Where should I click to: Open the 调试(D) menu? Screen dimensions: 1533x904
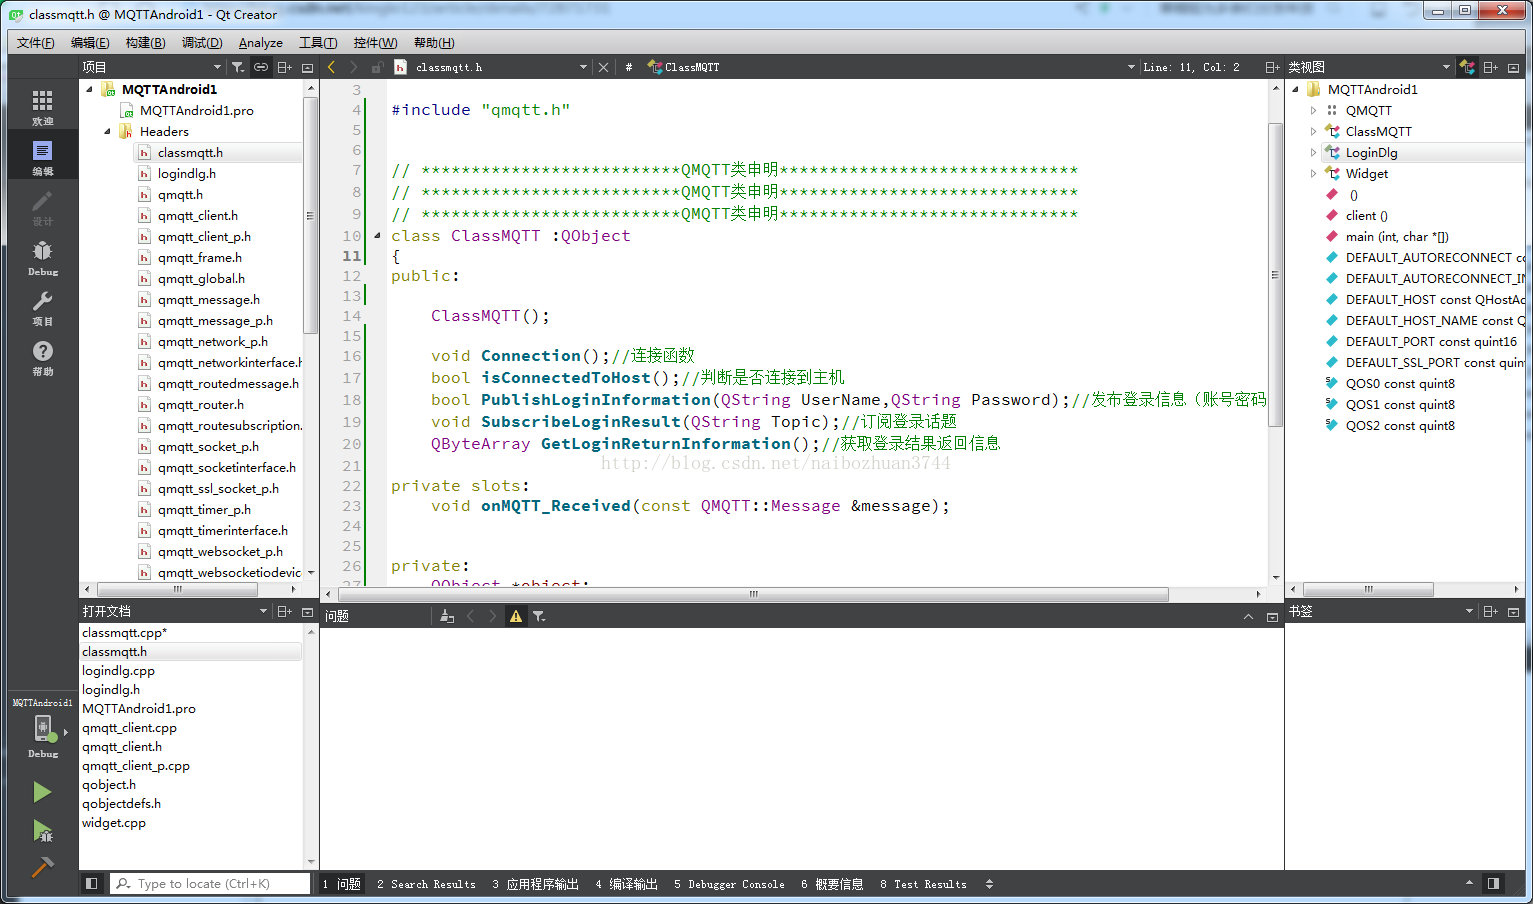[x=202, y=42]
